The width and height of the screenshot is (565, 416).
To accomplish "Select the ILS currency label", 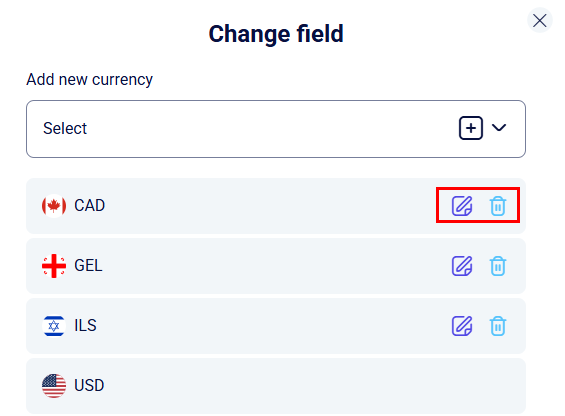I will pos(85,326).
